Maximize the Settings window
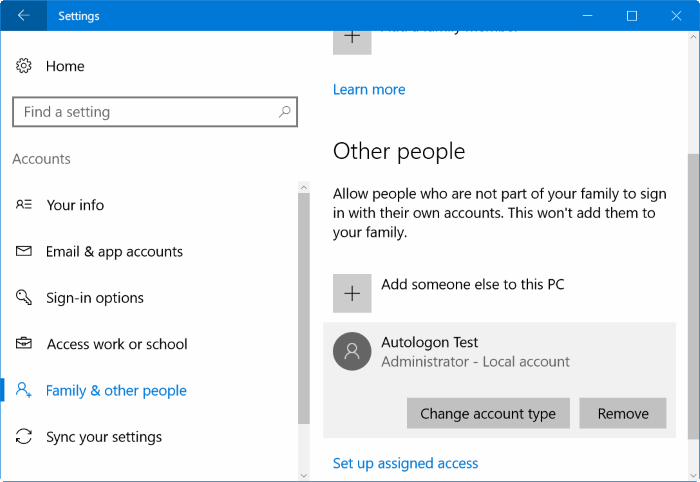700x482 pixels. [632, 16]
